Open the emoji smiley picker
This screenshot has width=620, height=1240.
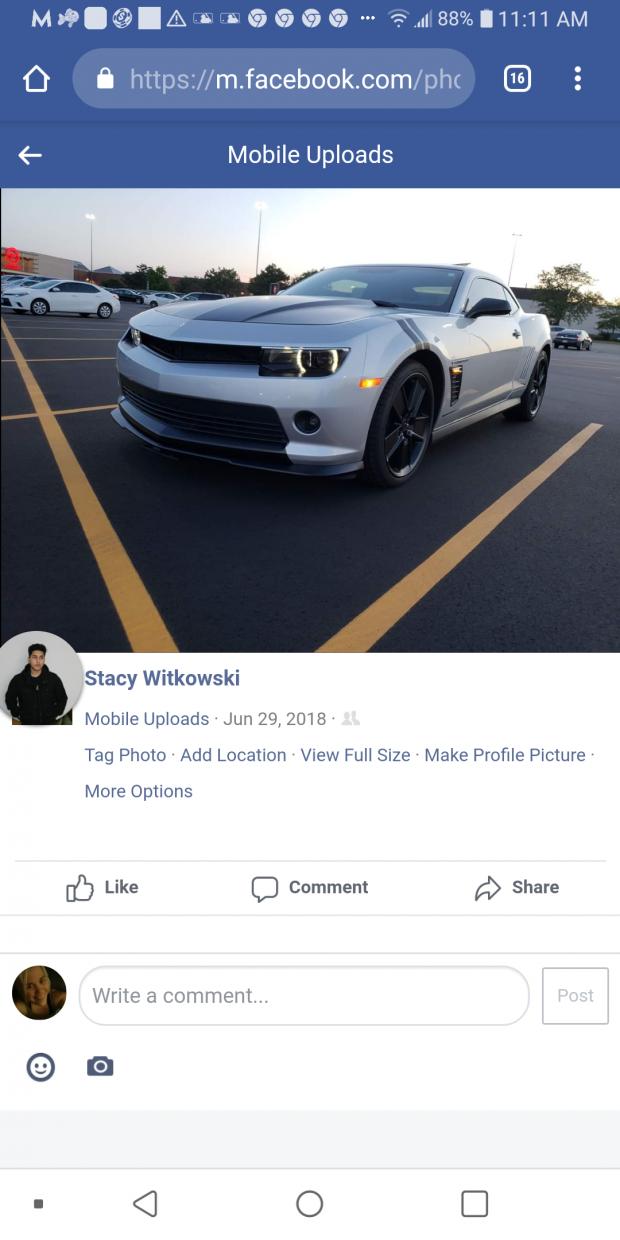pos(40,1067)
